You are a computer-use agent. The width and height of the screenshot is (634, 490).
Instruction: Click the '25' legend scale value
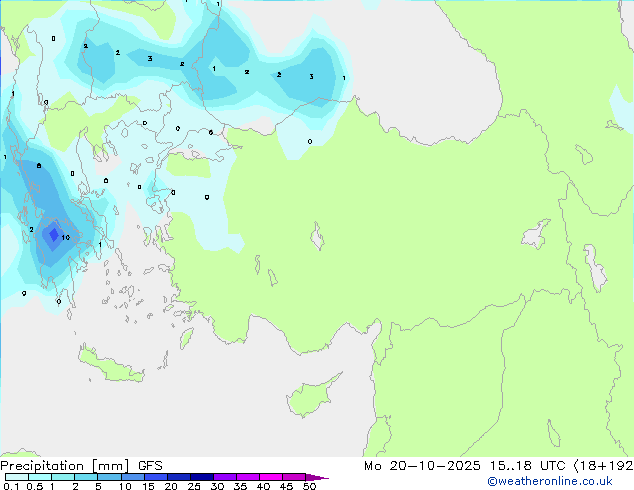[194, 486]
